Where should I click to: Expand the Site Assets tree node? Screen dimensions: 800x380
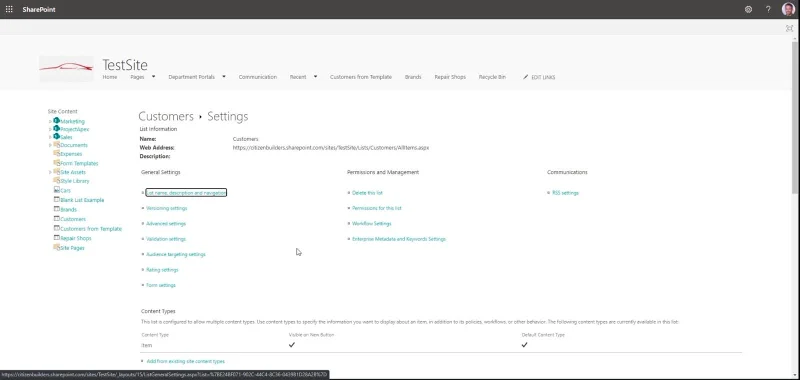click(50, 172)
